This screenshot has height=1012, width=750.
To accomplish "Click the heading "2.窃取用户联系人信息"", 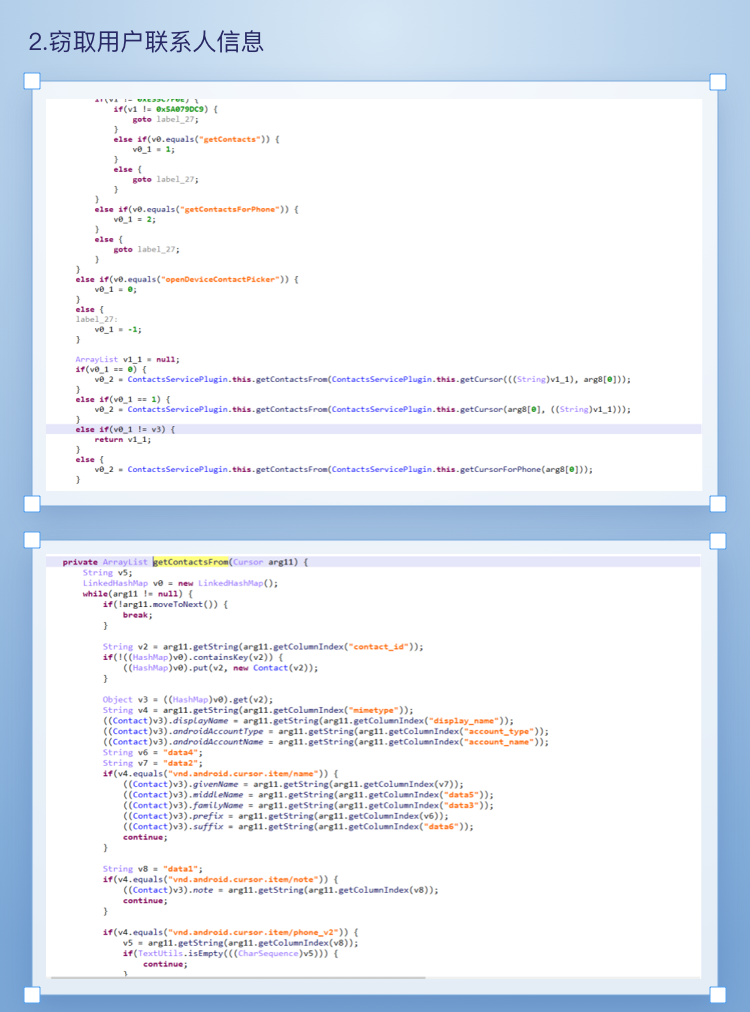I will pos(146,41).
